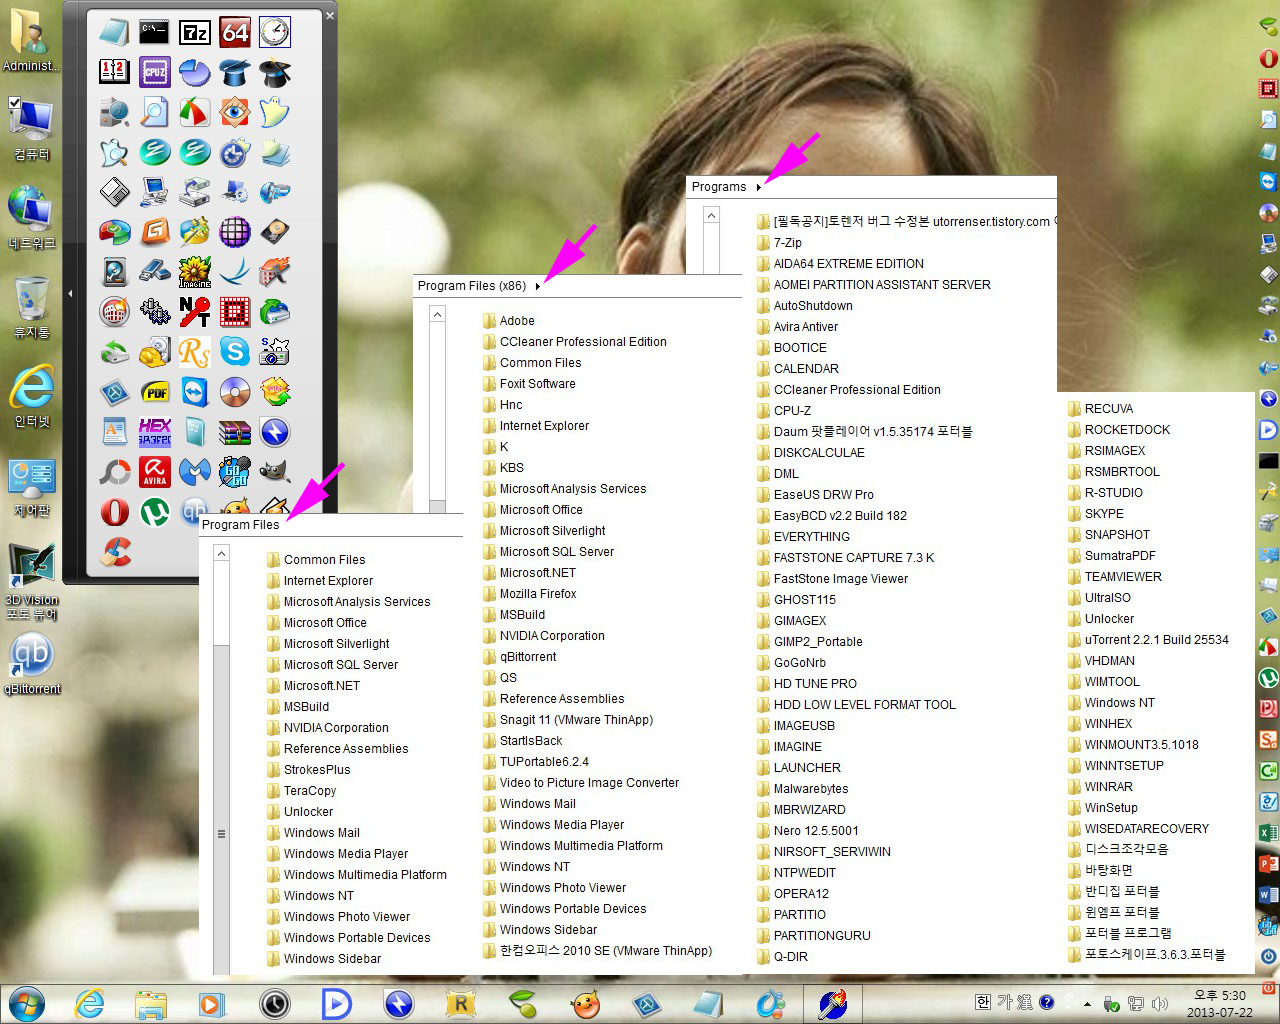Launch the SumatraPDF yellow icon
The width and height of the screenshot is (1280, 1024).
pos(155,392)
